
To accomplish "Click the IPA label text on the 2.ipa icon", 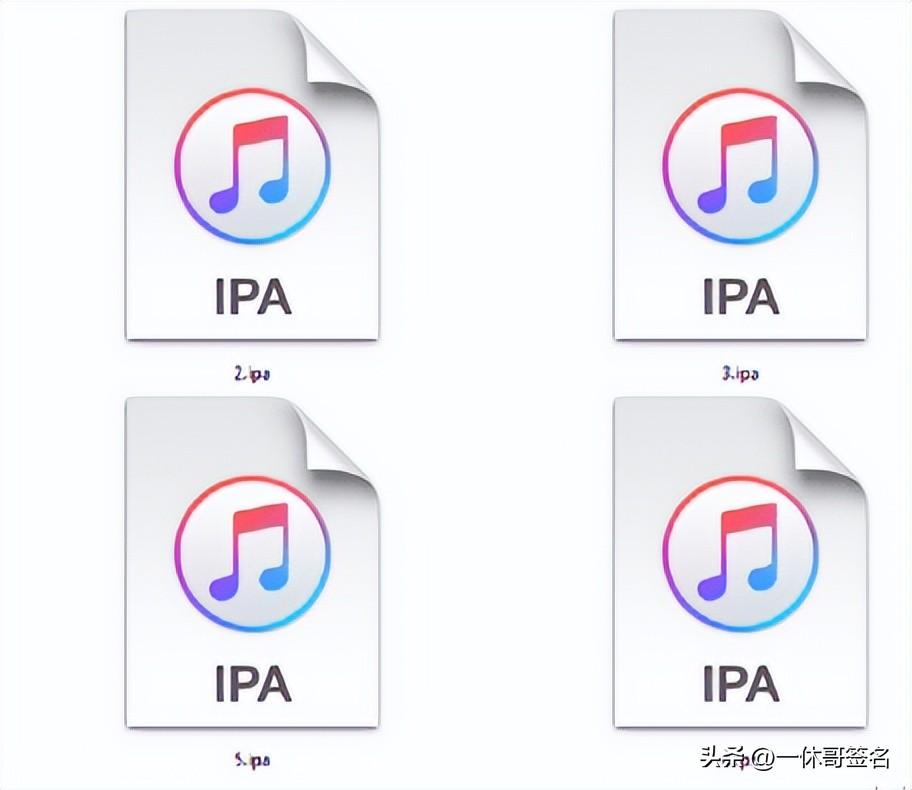I will [x=255, y=296].
